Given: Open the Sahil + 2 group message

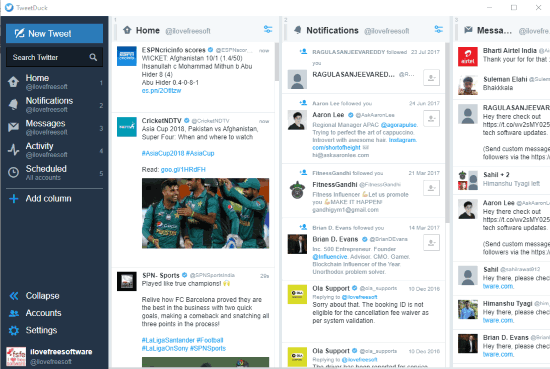Looking at the screenshot, I should pyautogui.click(x=503, y=180).
